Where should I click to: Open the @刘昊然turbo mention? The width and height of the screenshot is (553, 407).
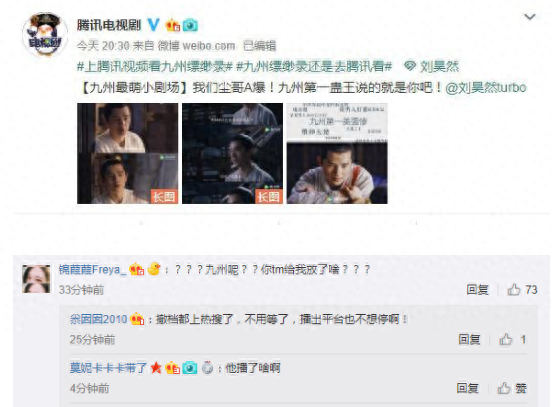point(486,87)
